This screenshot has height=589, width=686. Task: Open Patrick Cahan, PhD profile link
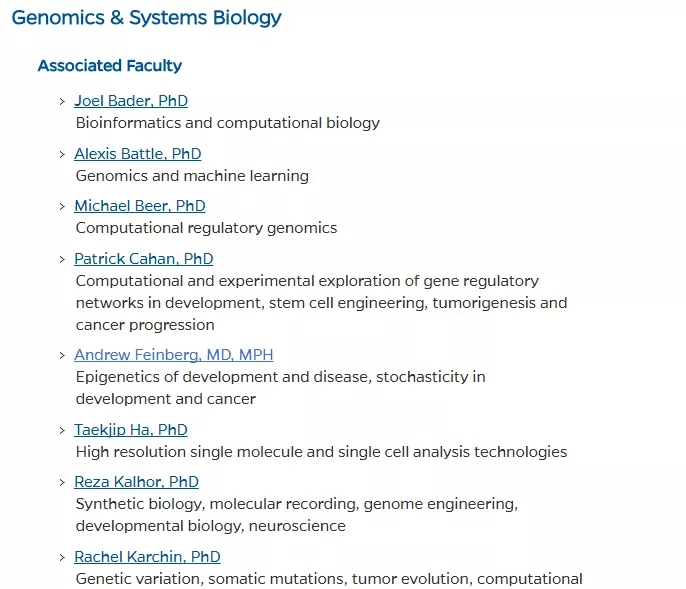pyautogui.click(x=144, y=259)
